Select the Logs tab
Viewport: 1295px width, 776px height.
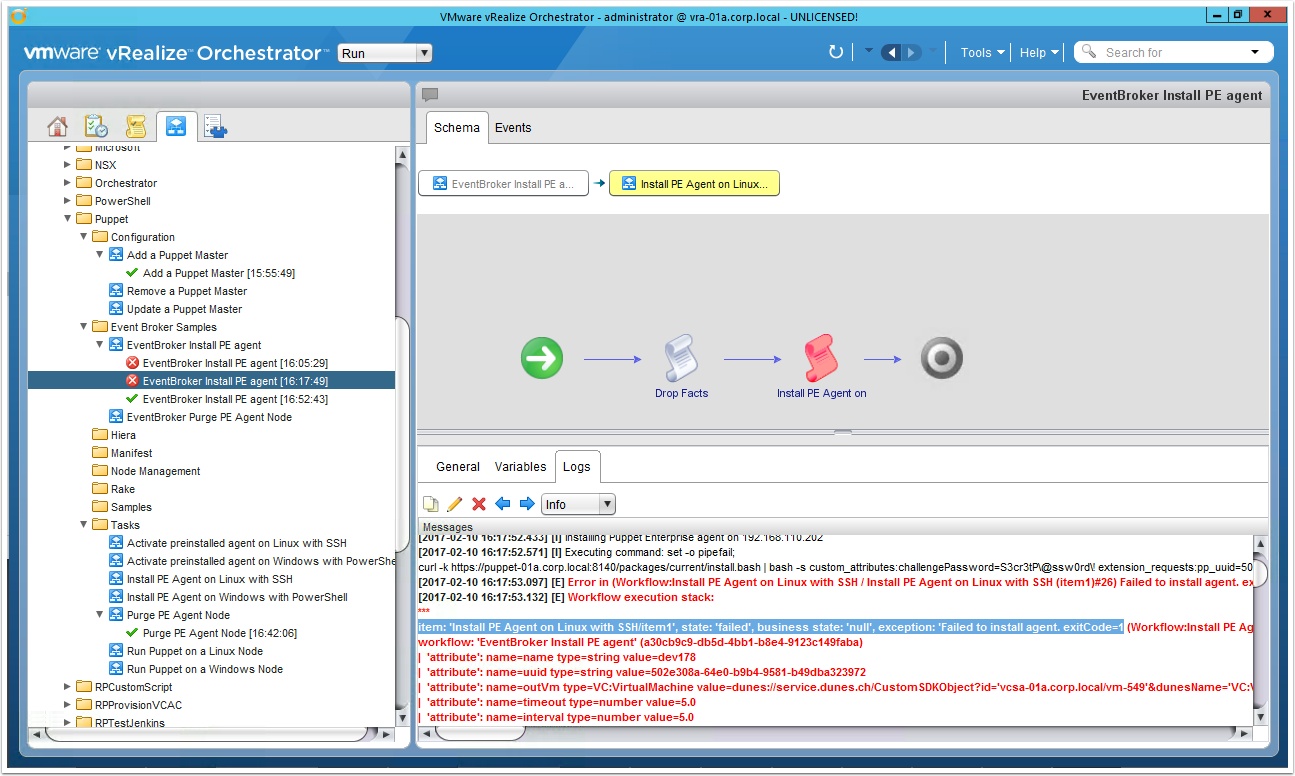point(577,466)
